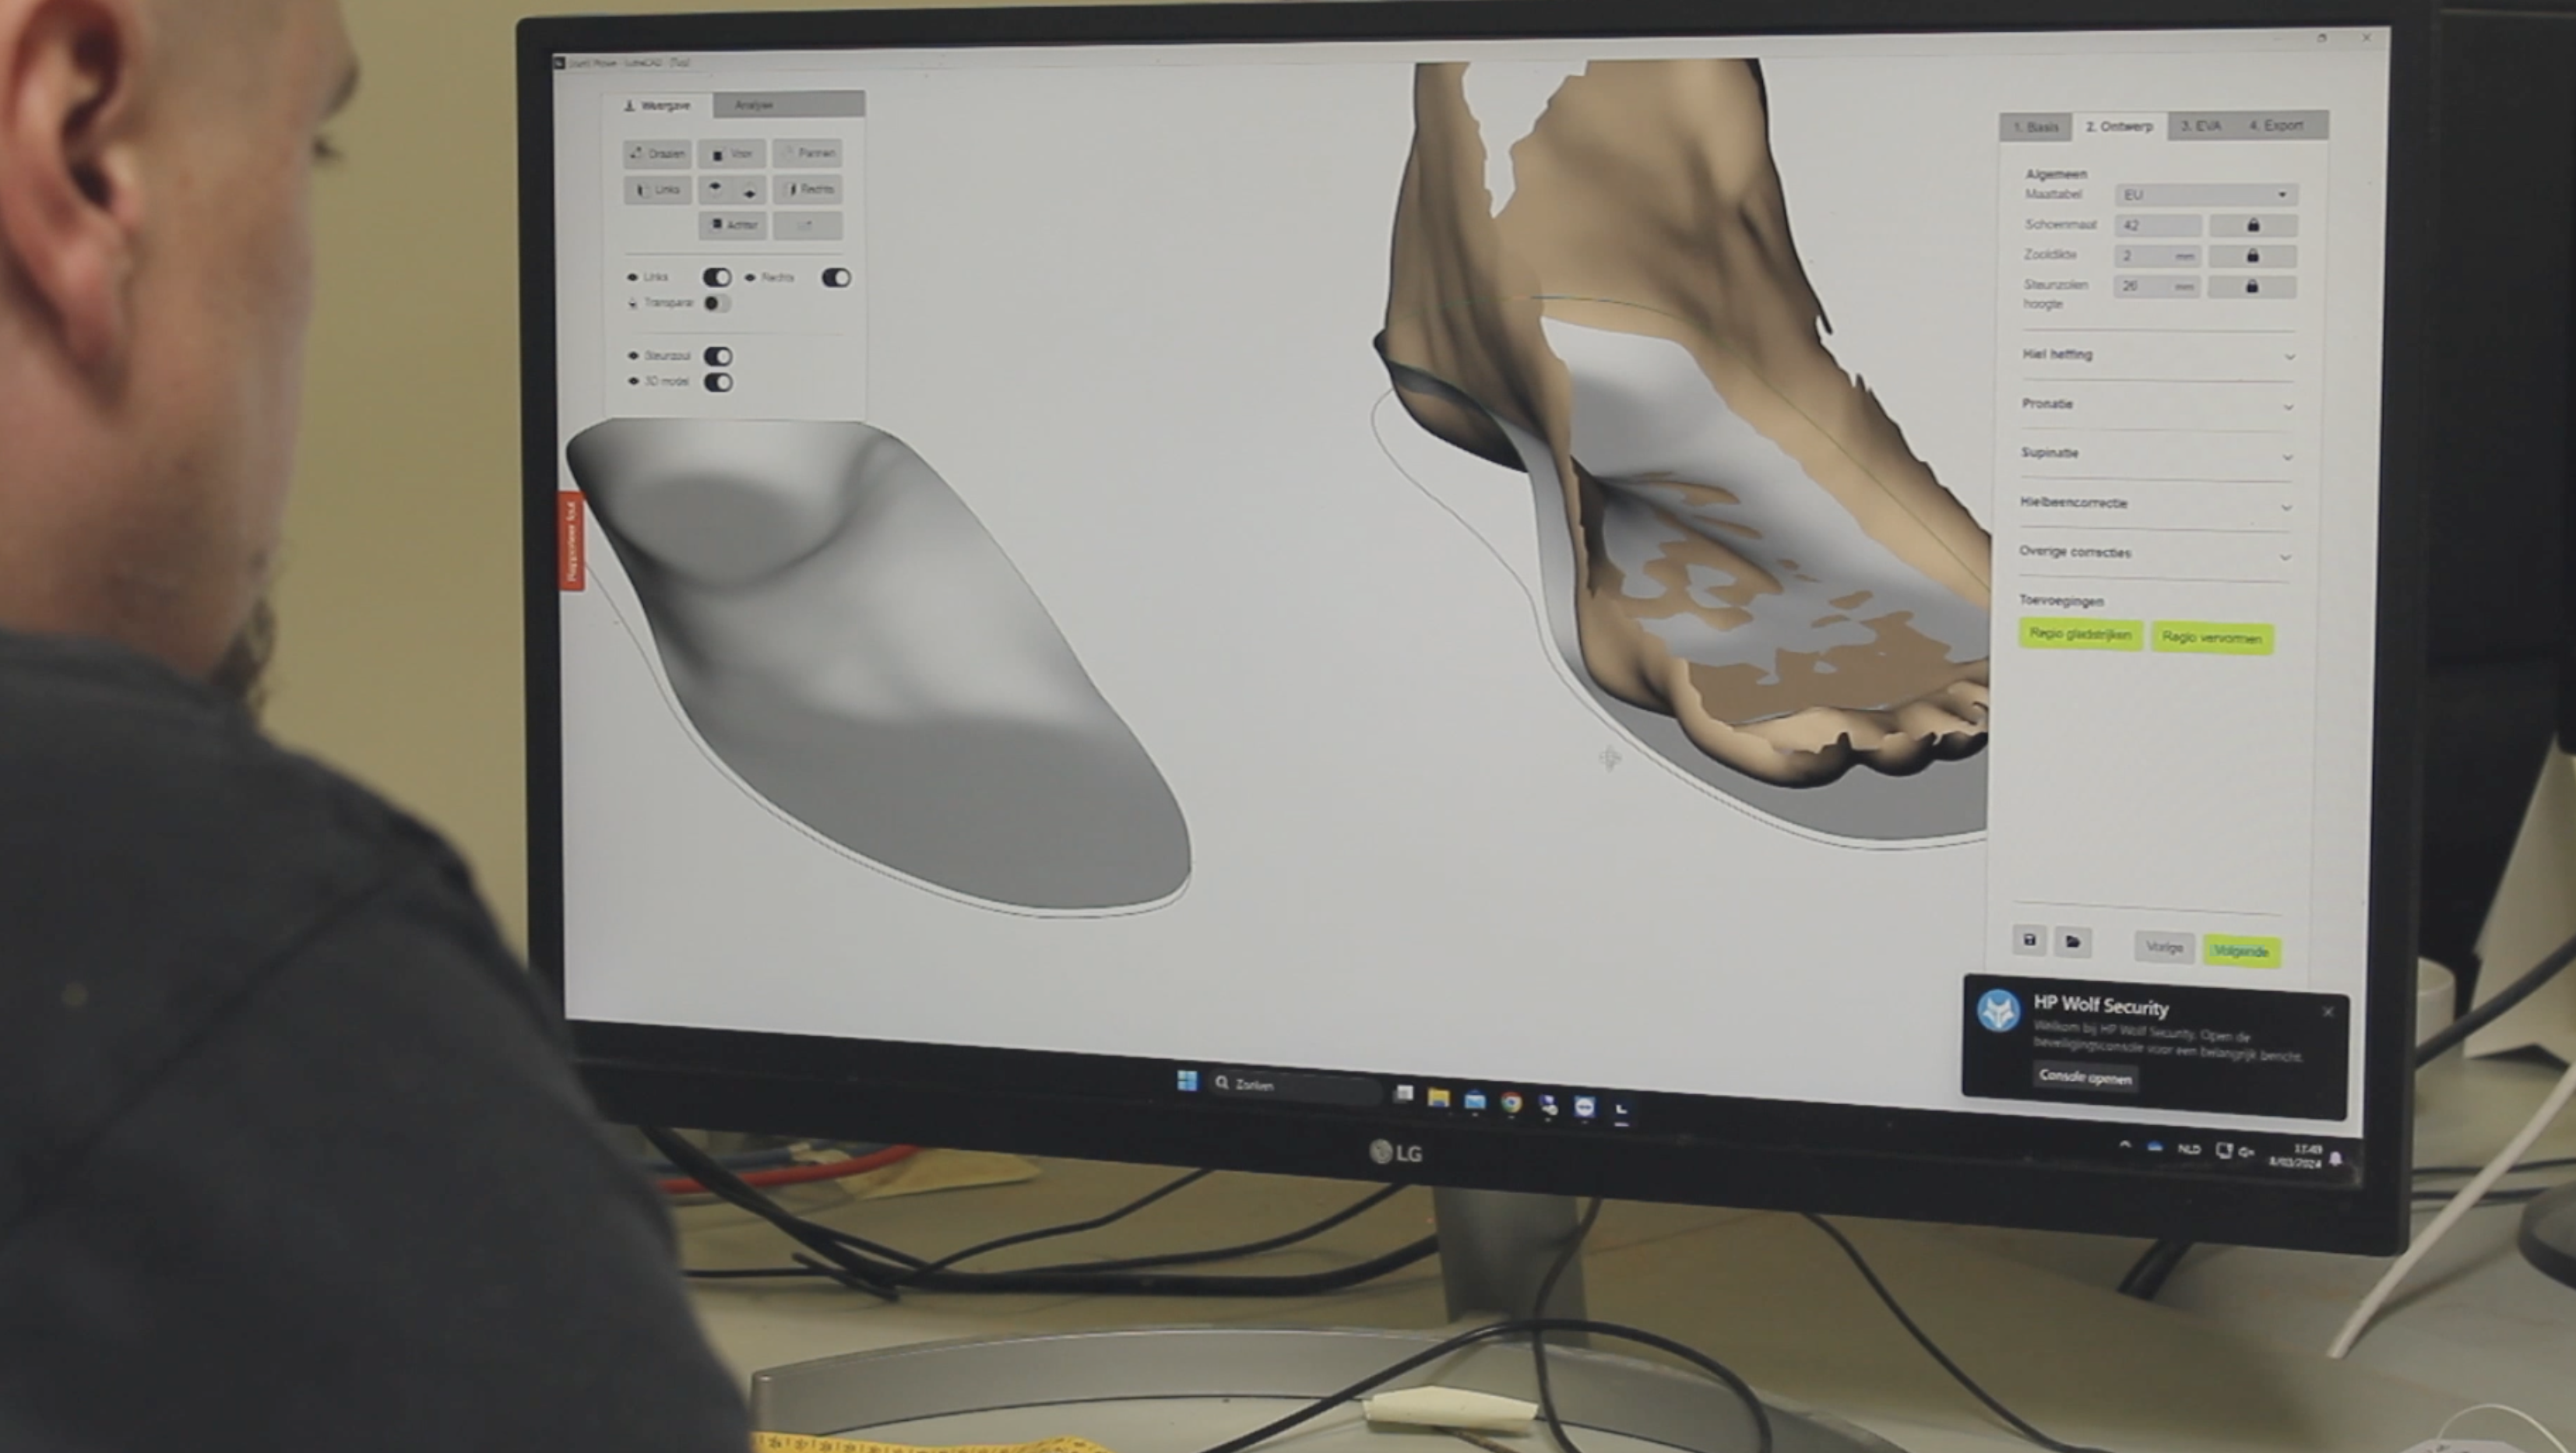Click Console openen in the notification

(2085, 1076)
